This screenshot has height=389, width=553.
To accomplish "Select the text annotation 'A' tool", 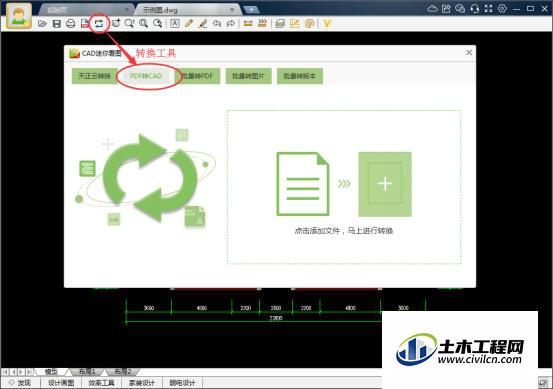I will (175, 23).
